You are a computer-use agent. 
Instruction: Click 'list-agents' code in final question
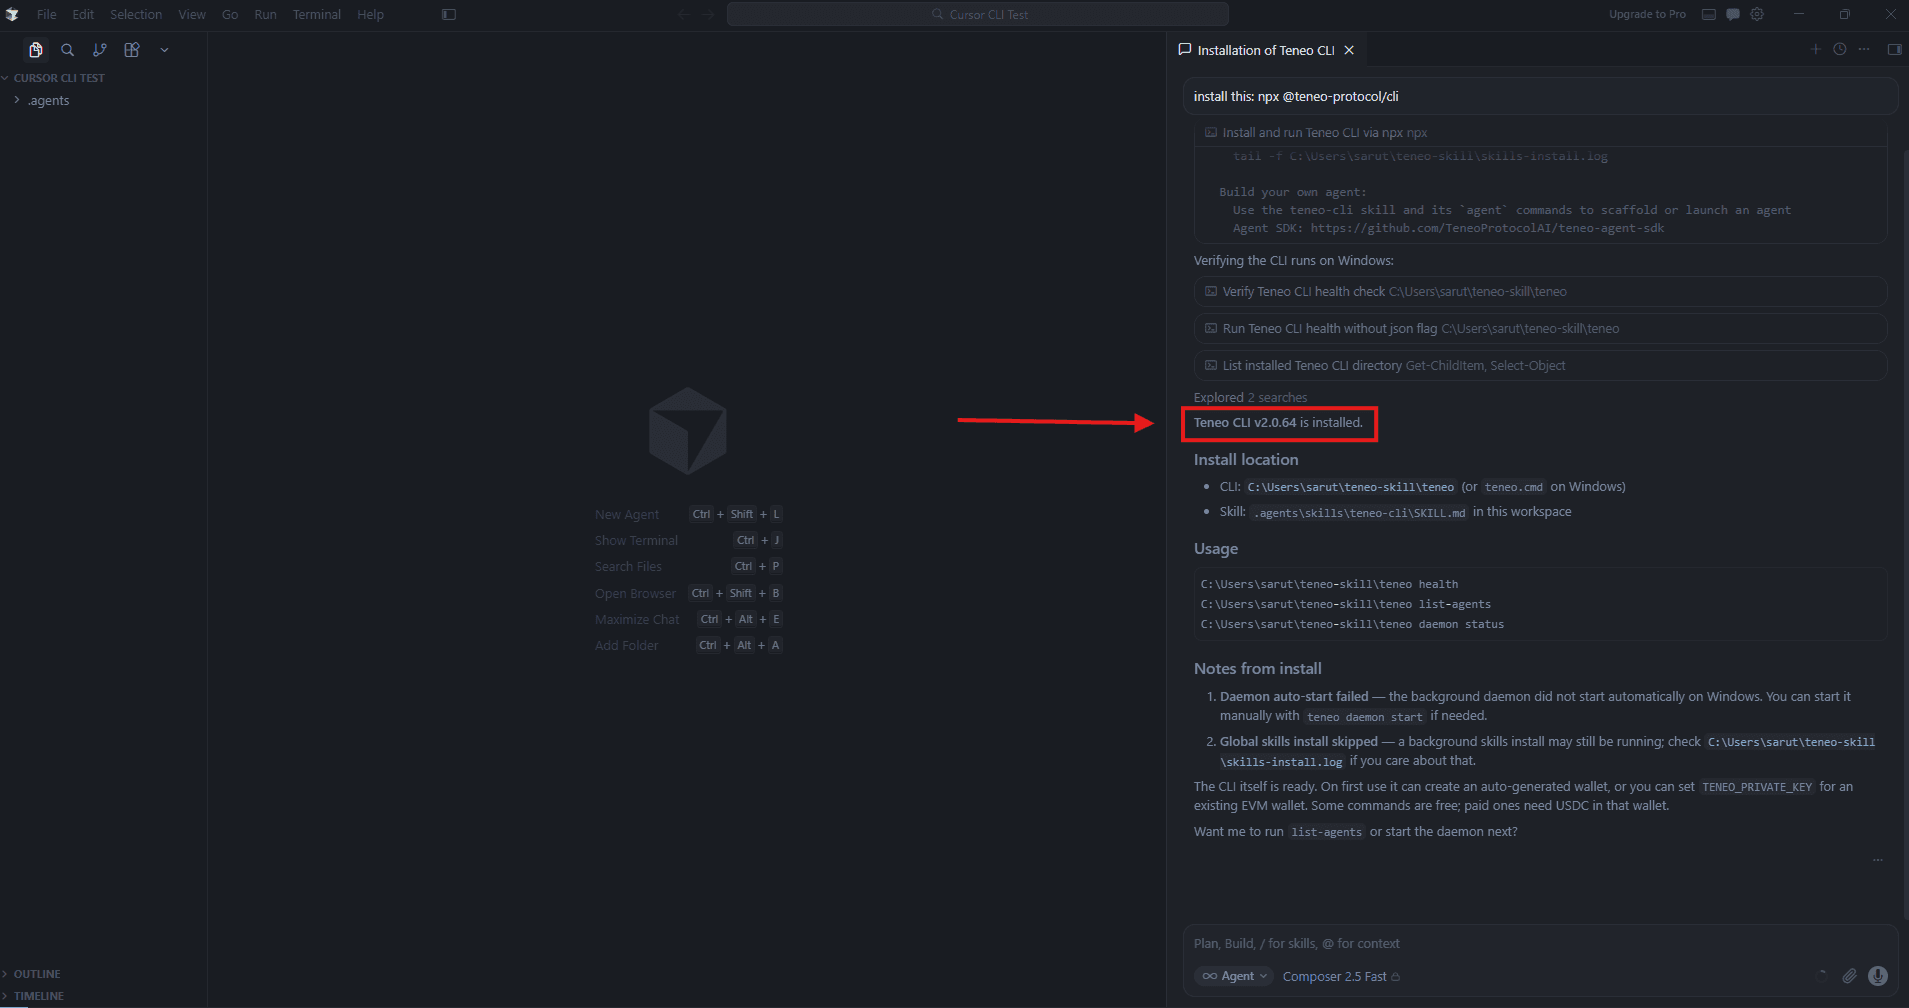point(1326,832)
